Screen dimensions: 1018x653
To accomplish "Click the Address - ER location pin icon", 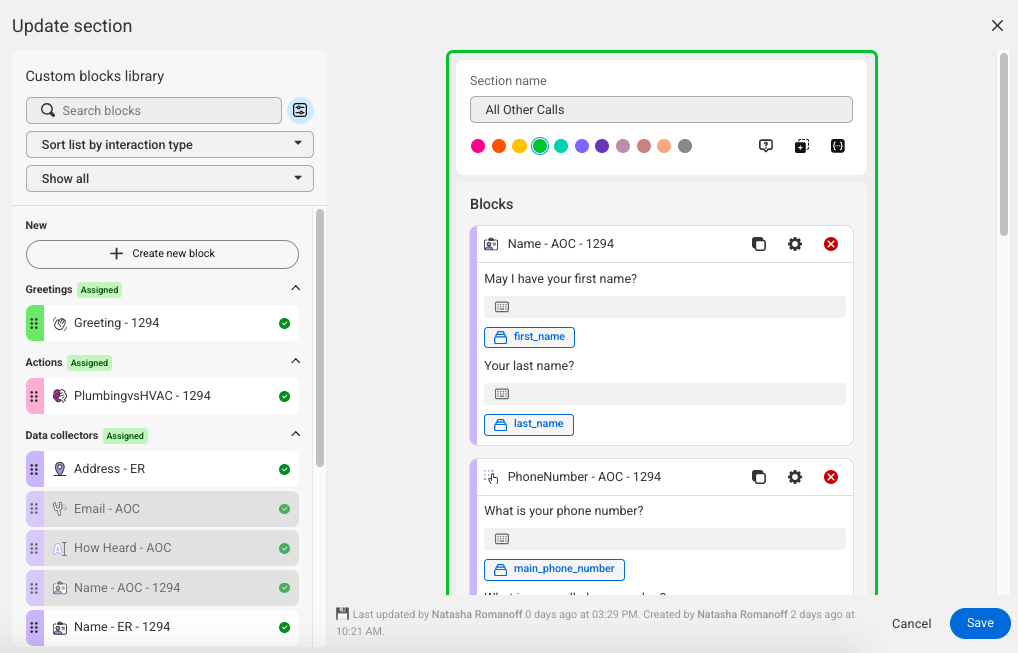I will coord(60,469).
